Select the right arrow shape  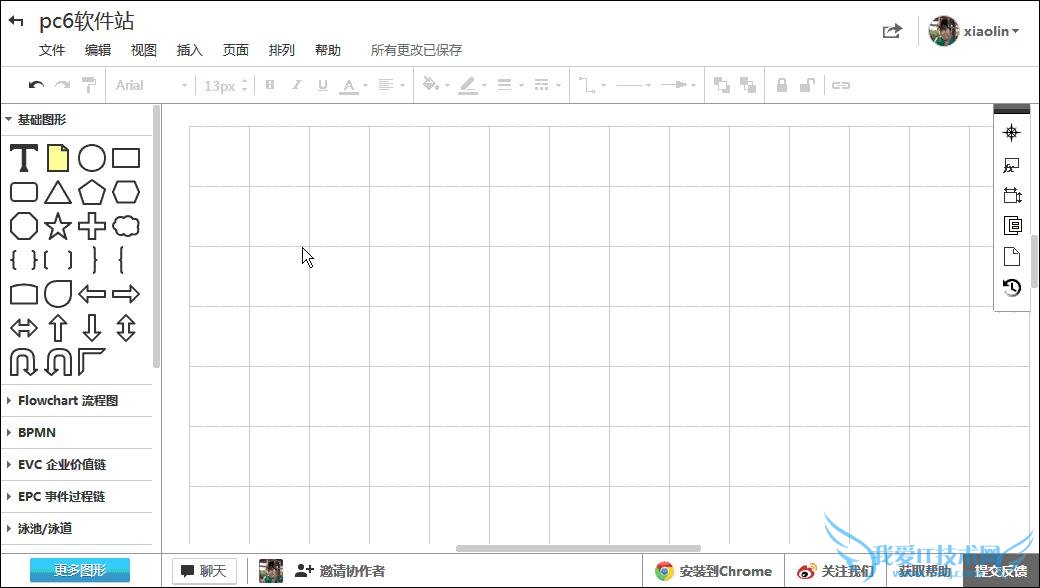click(126, 294)
